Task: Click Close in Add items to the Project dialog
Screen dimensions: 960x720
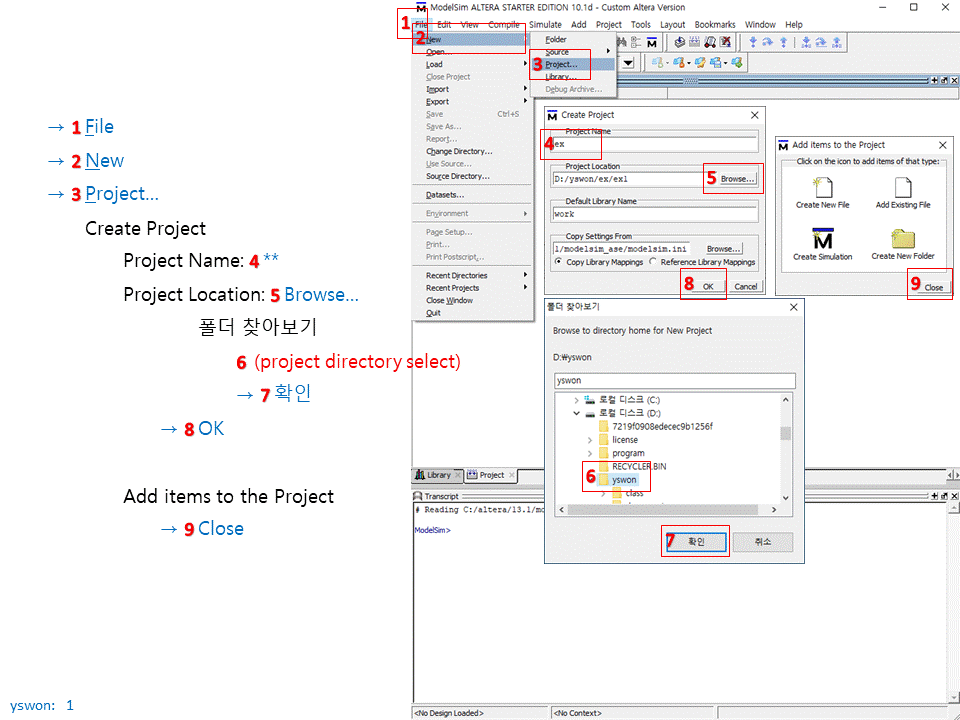Action: [x=934, y=287]
